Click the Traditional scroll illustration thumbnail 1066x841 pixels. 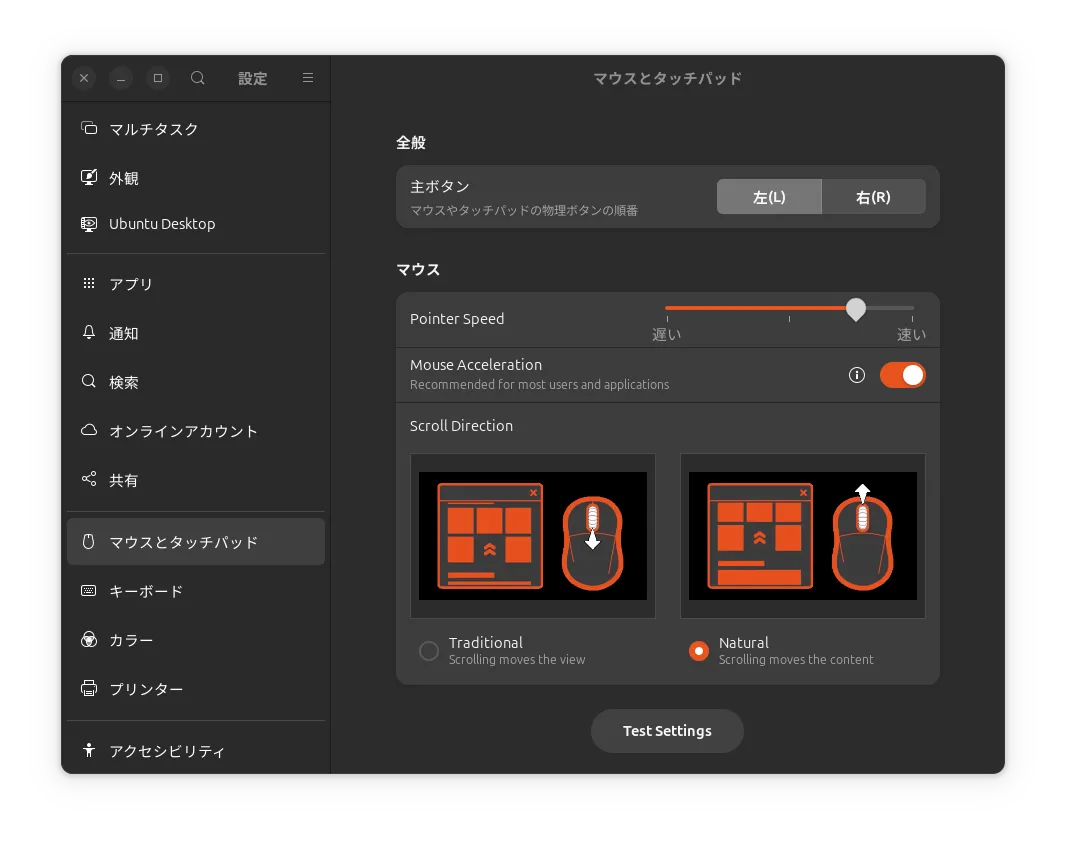point(533,536)
